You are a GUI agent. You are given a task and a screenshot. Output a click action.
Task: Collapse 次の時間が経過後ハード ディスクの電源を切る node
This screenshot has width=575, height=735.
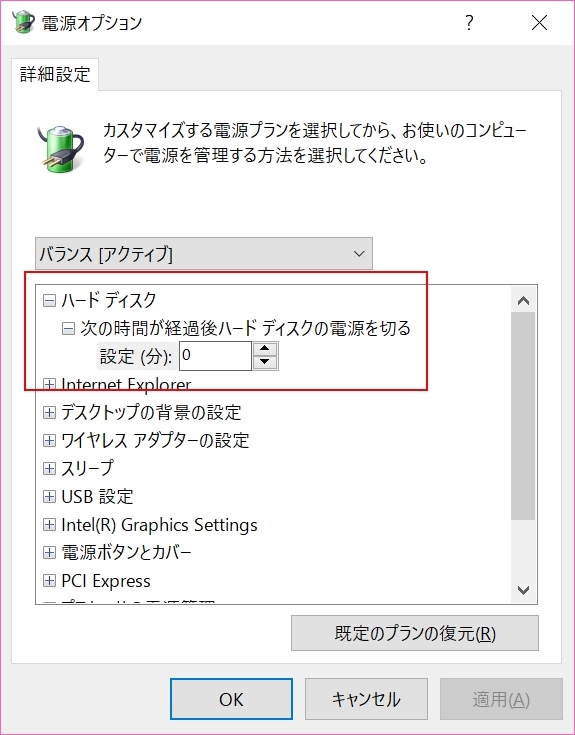(68, 329)
